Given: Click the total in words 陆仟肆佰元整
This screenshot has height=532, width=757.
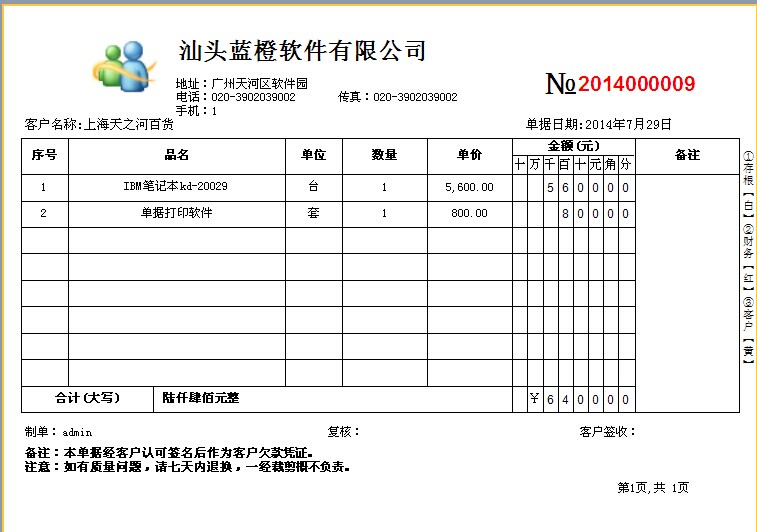Looking at the screenshot, I should pos(201,398).
